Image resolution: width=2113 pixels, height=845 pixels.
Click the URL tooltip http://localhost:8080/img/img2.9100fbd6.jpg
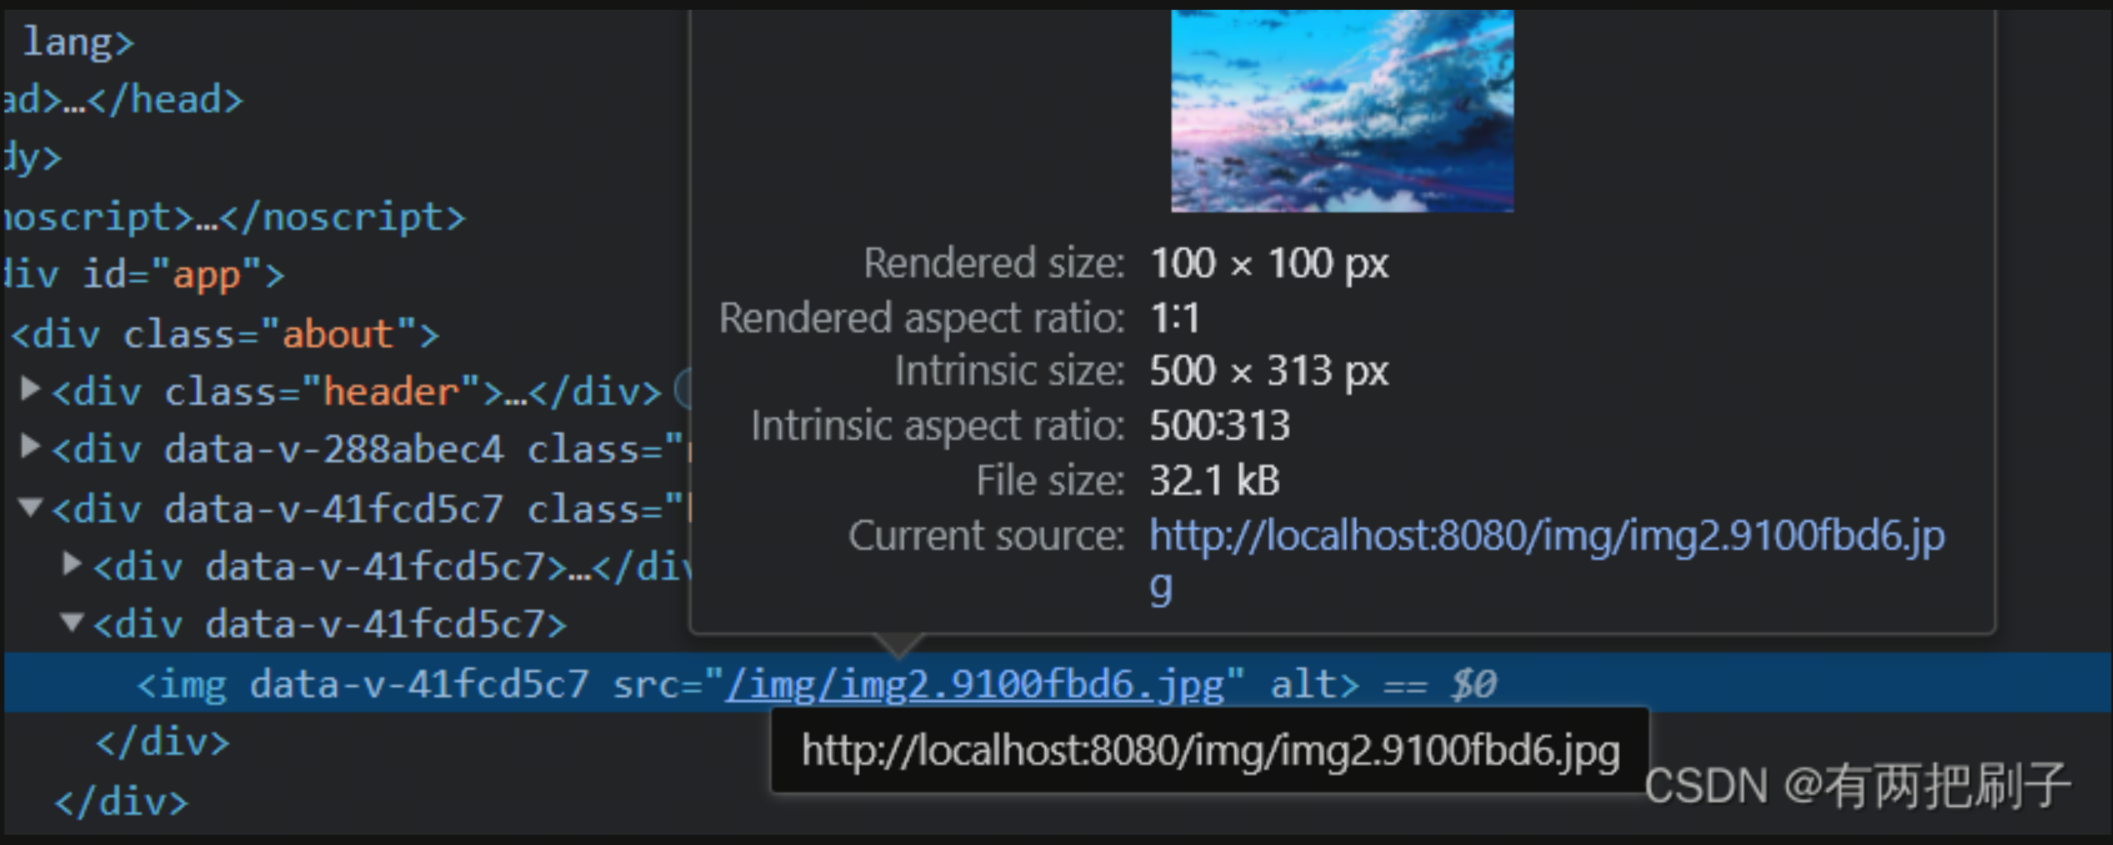(x=1210, y=750)
